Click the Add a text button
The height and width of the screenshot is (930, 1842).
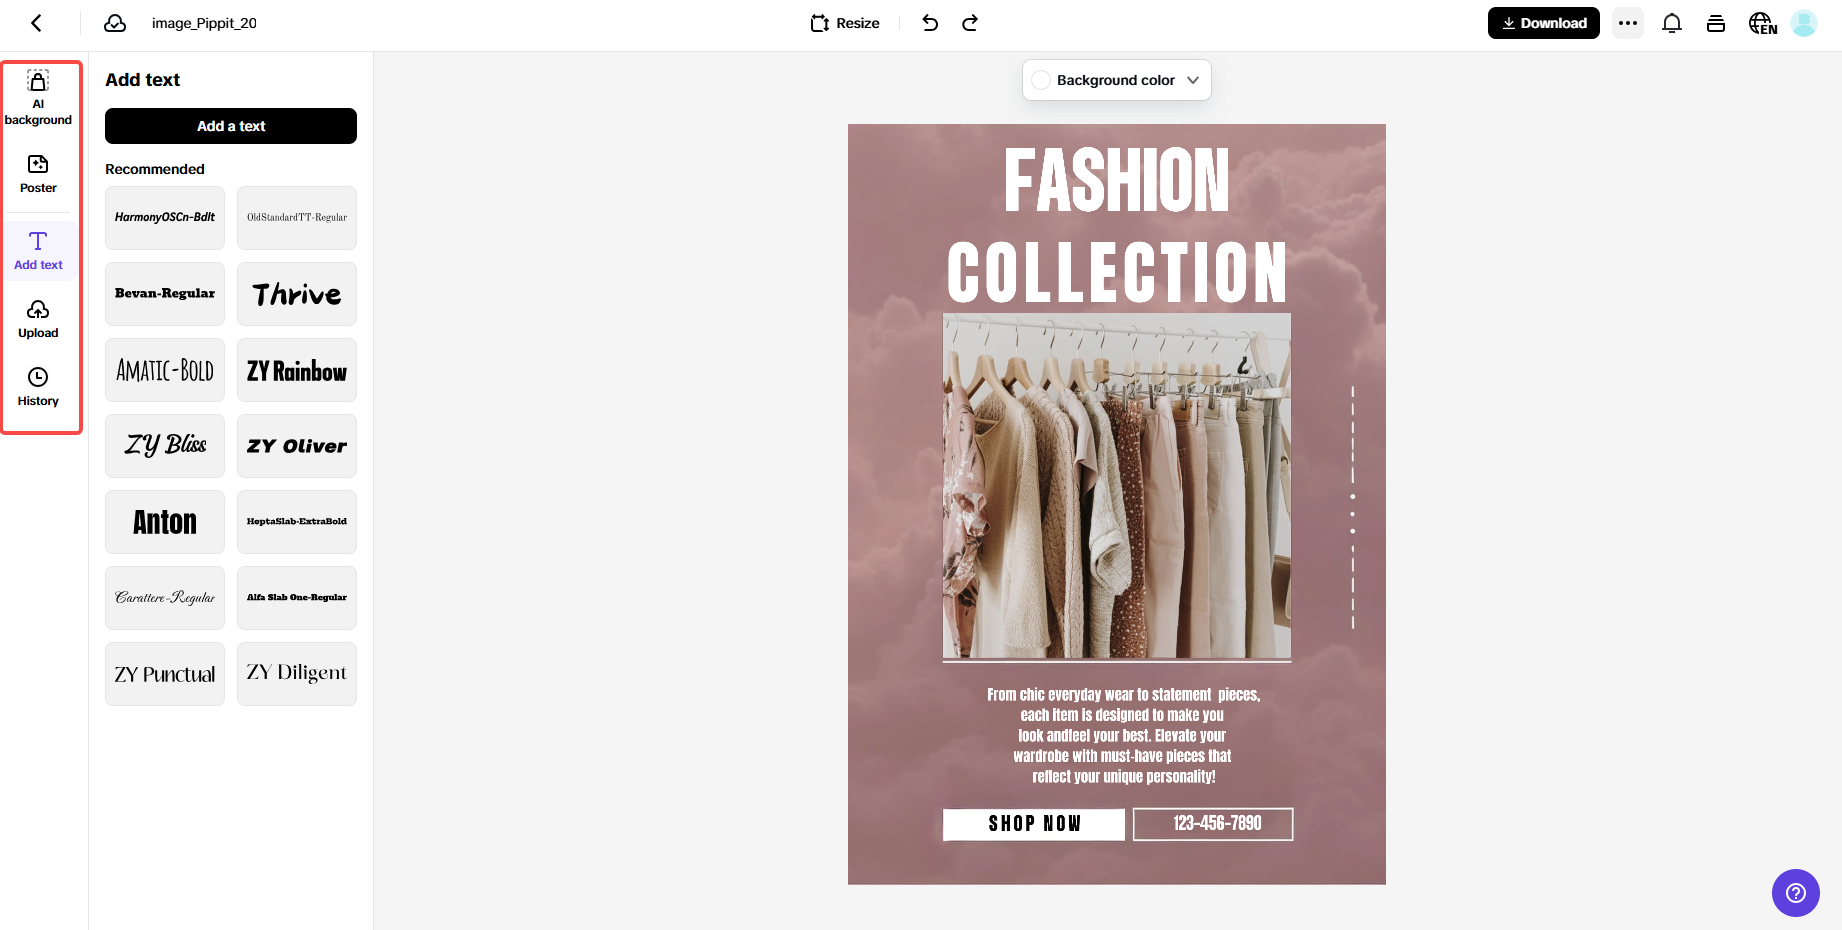230,126
